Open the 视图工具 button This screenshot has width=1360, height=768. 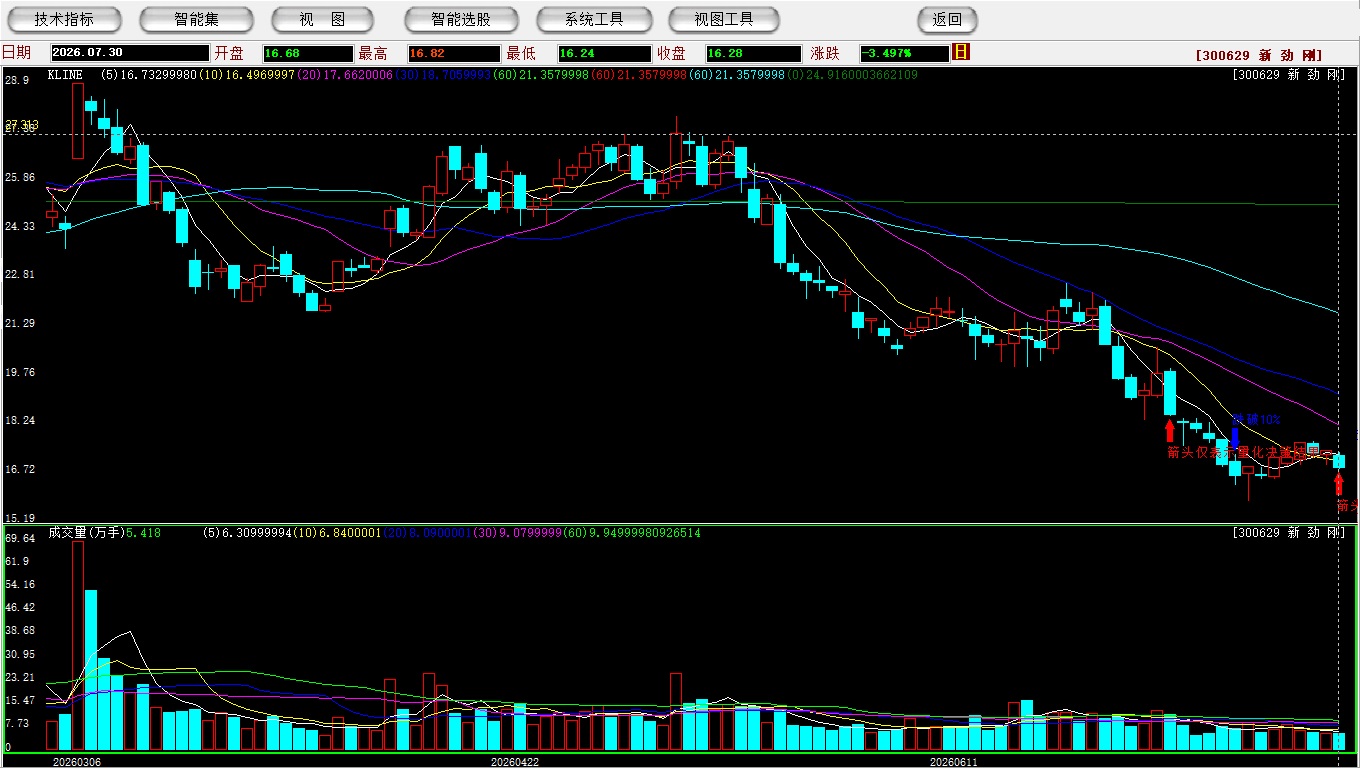point(725,19)
